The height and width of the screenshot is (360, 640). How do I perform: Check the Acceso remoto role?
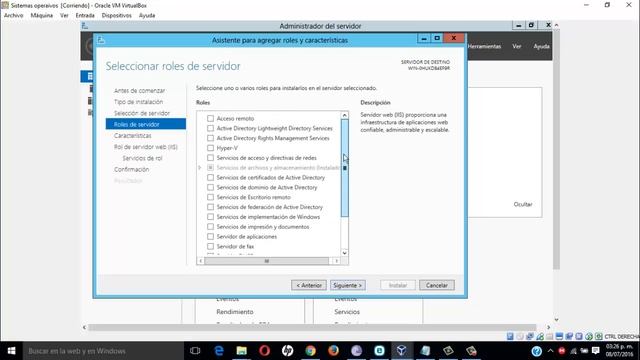point(210,118)
